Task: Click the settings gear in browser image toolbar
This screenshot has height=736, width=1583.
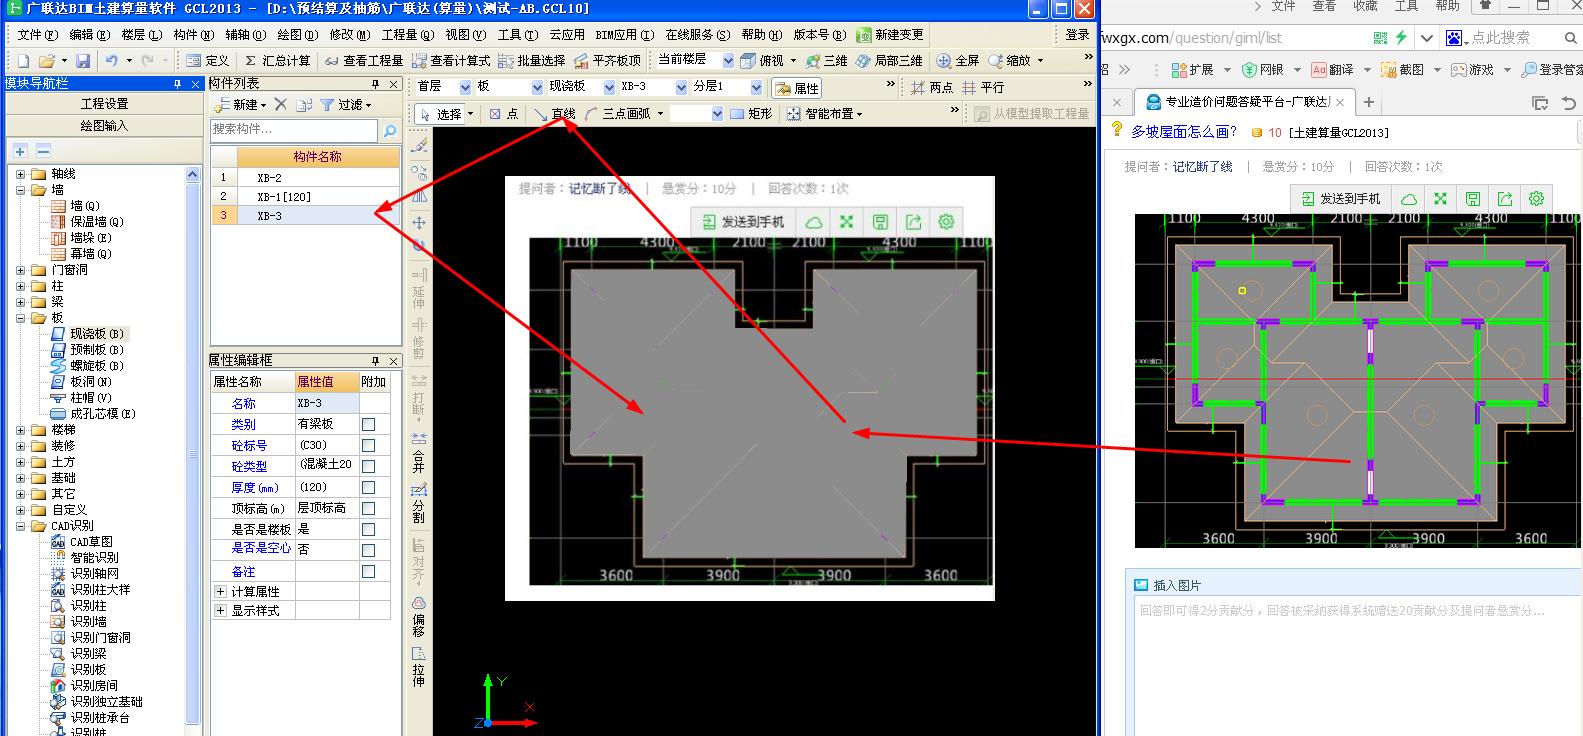Action: pos(1537,198)
